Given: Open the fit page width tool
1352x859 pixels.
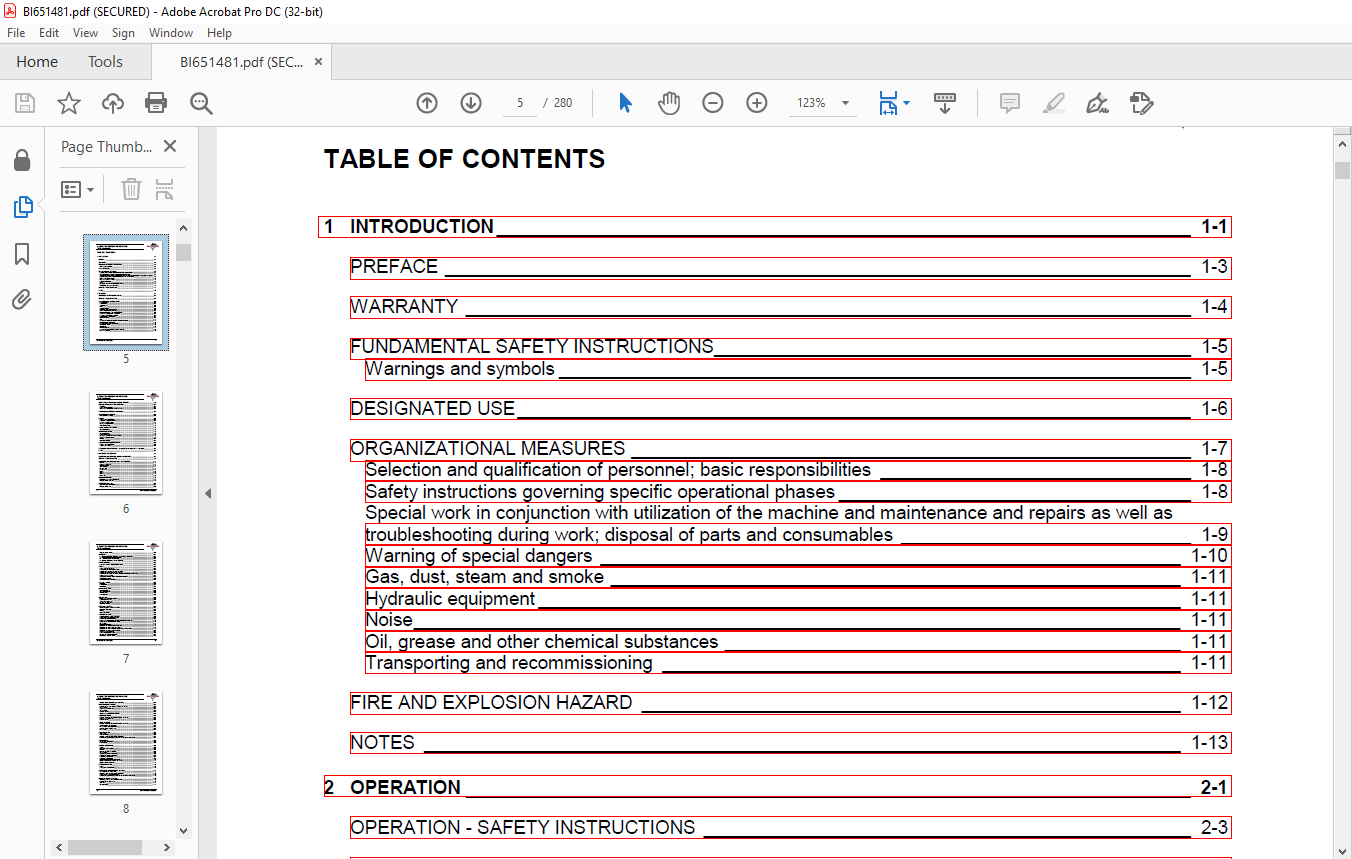Looking at the screenshot, I should click(x=887, y=103).
